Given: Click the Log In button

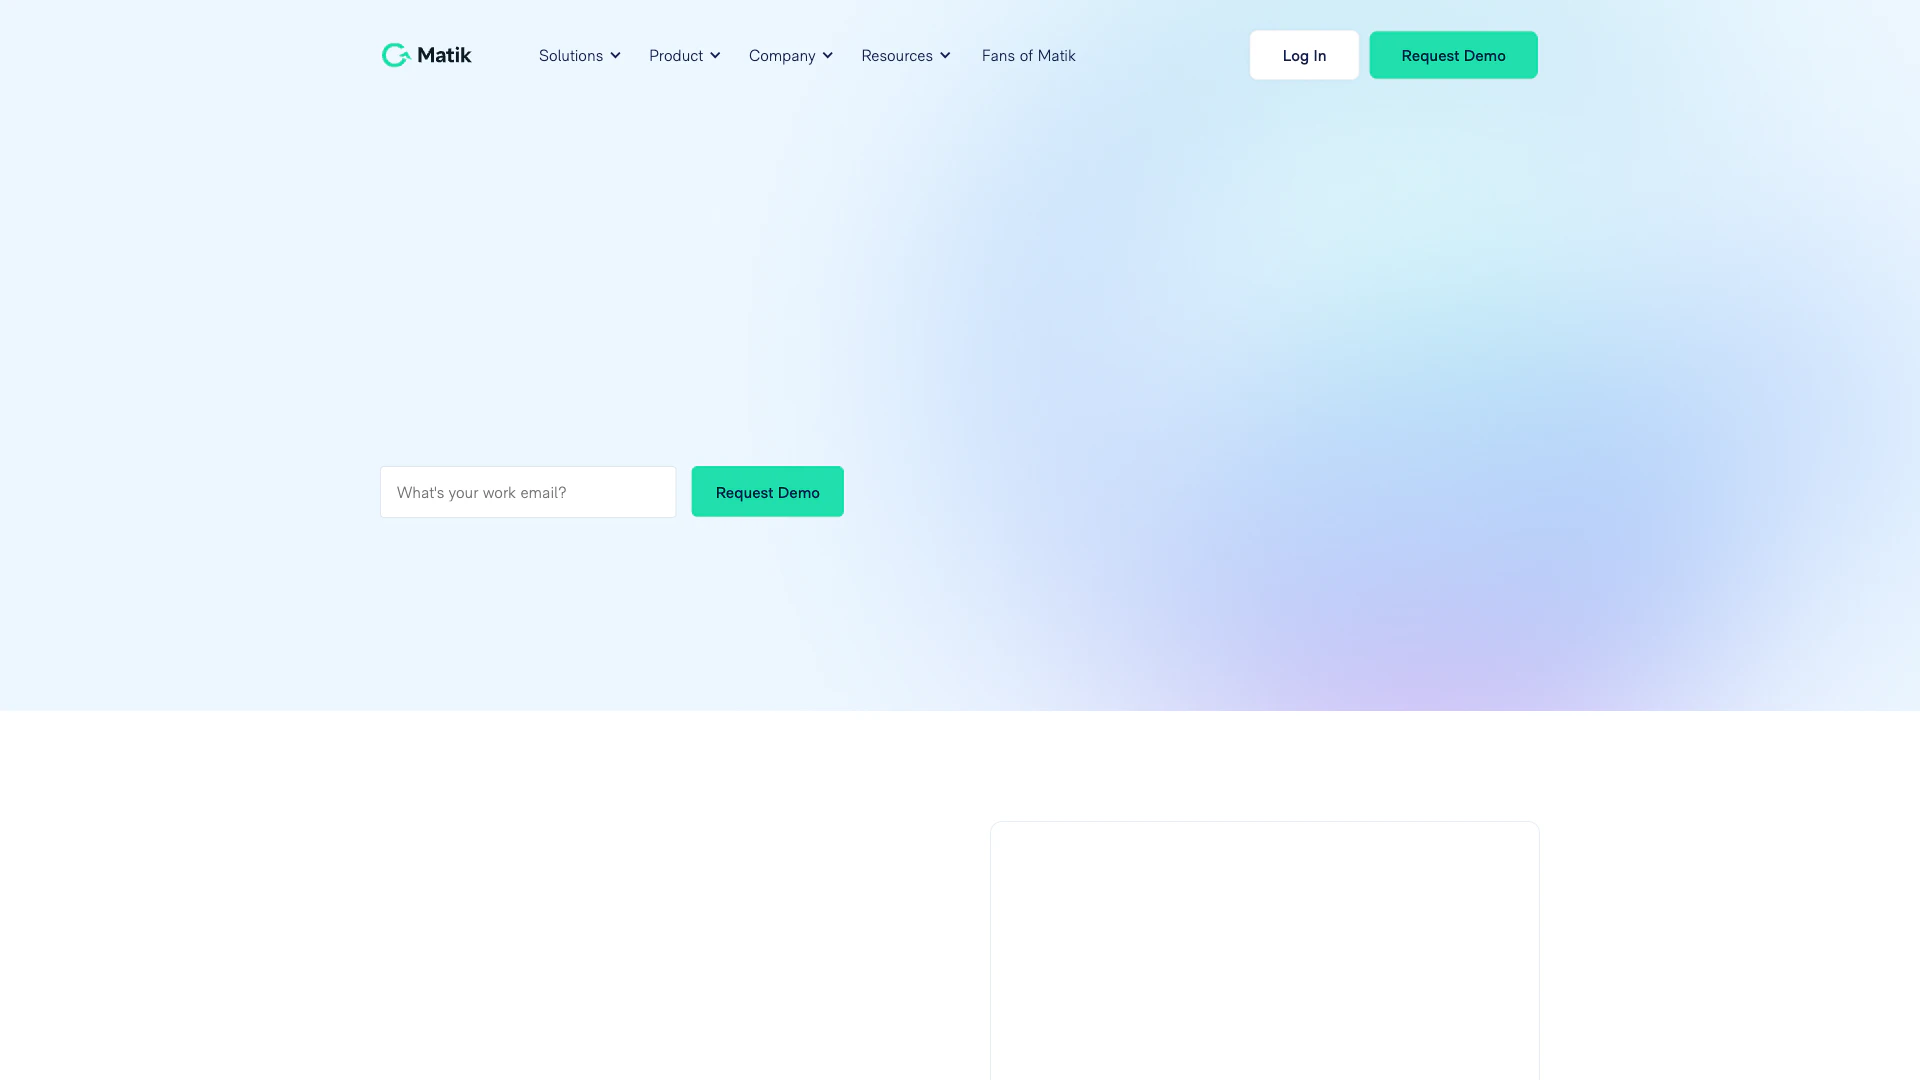Looking at the screenshot, I should pyautogui.click(x=1303, y=55).
